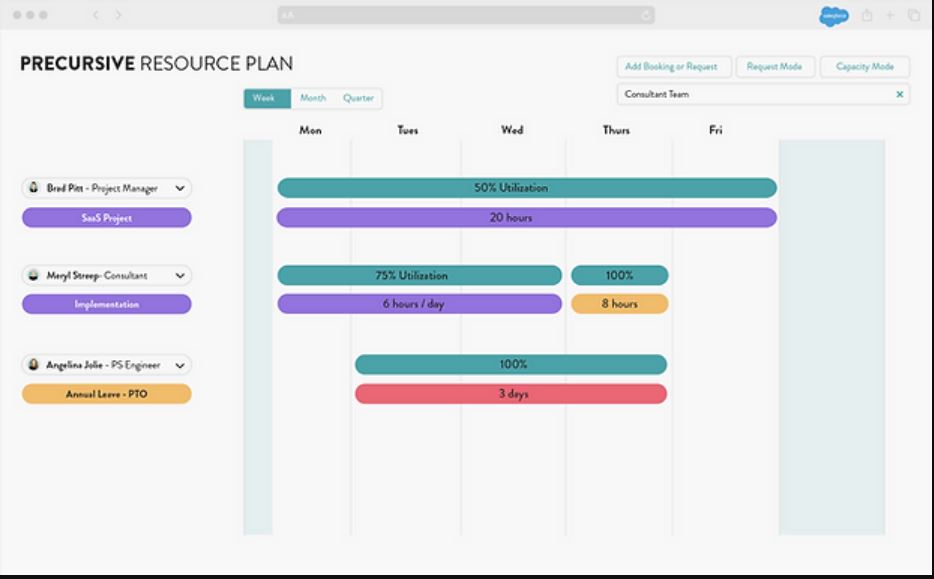934x579 pixels.
Task: Click Meryl Streep's 75% Utilization bar
Action: pyautogui.click(x=419, y=275)
